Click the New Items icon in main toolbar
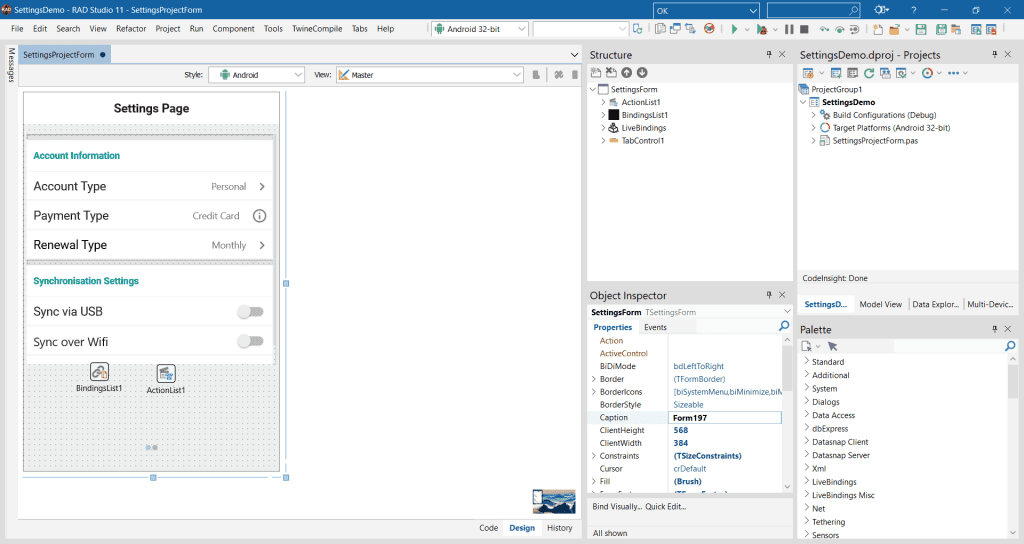Viewport: 1024px width, 544px height. point(878,29)
